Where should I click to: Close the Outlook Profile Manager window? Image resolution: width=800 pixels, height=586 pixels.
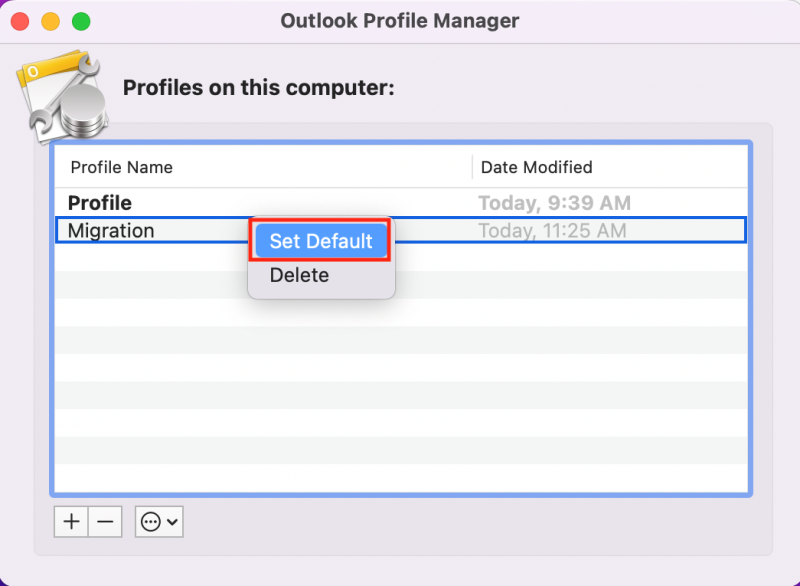[x=20, y=21]
